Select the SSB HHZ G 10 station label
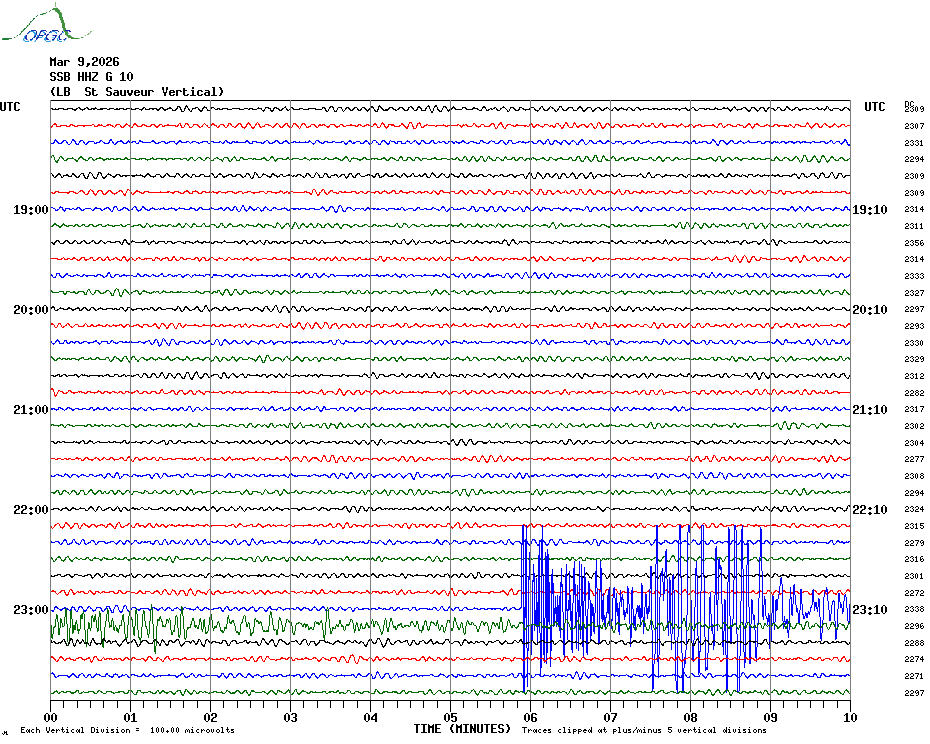The width and height of the screenshot is (930, 744). [x=91, y=77]
